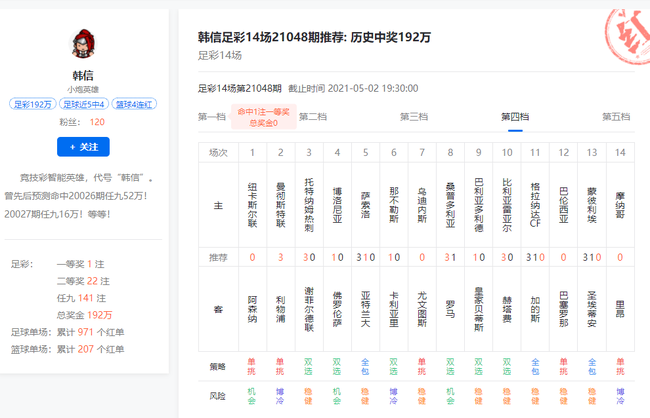Viewport: 650px width, 418px height.
Task: Click home team 蒙彼利埃 in match 13
Action: 592,205
